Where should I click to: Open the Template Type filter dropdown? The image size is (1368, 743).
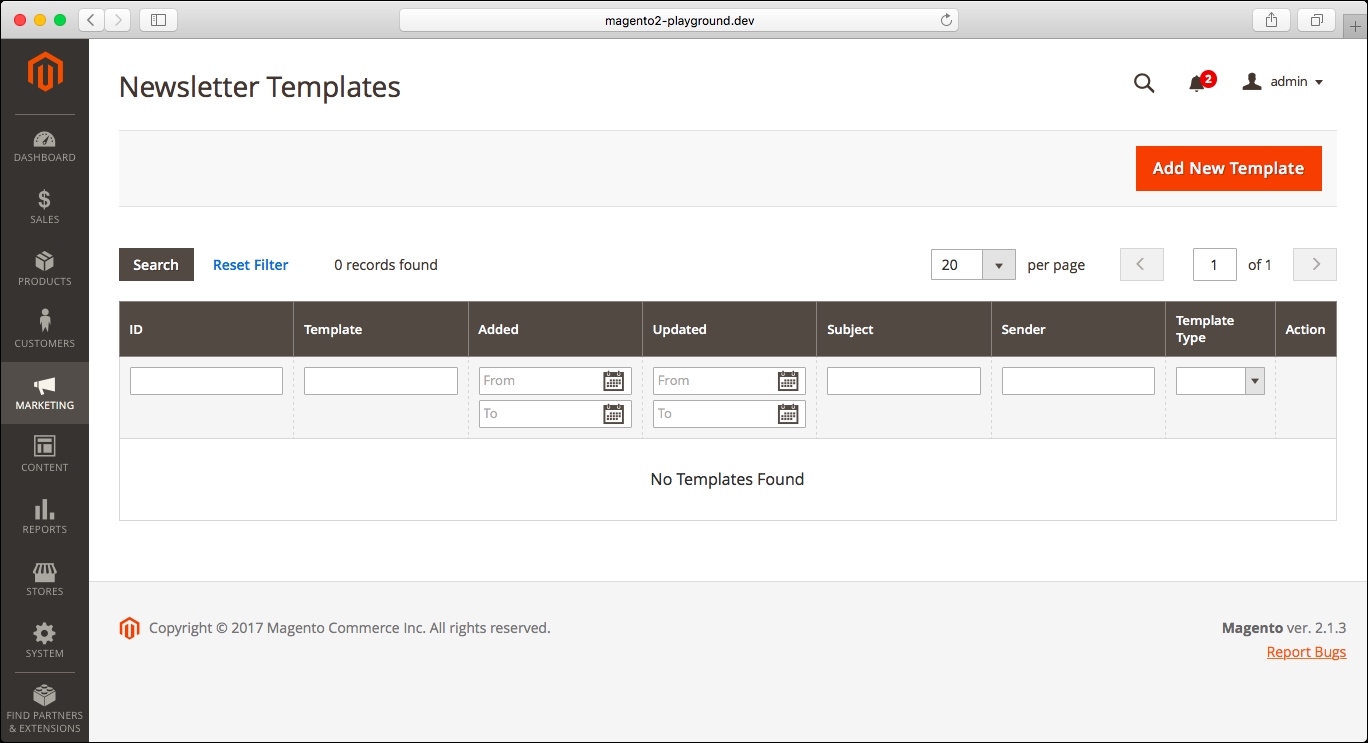[1220, 381]
